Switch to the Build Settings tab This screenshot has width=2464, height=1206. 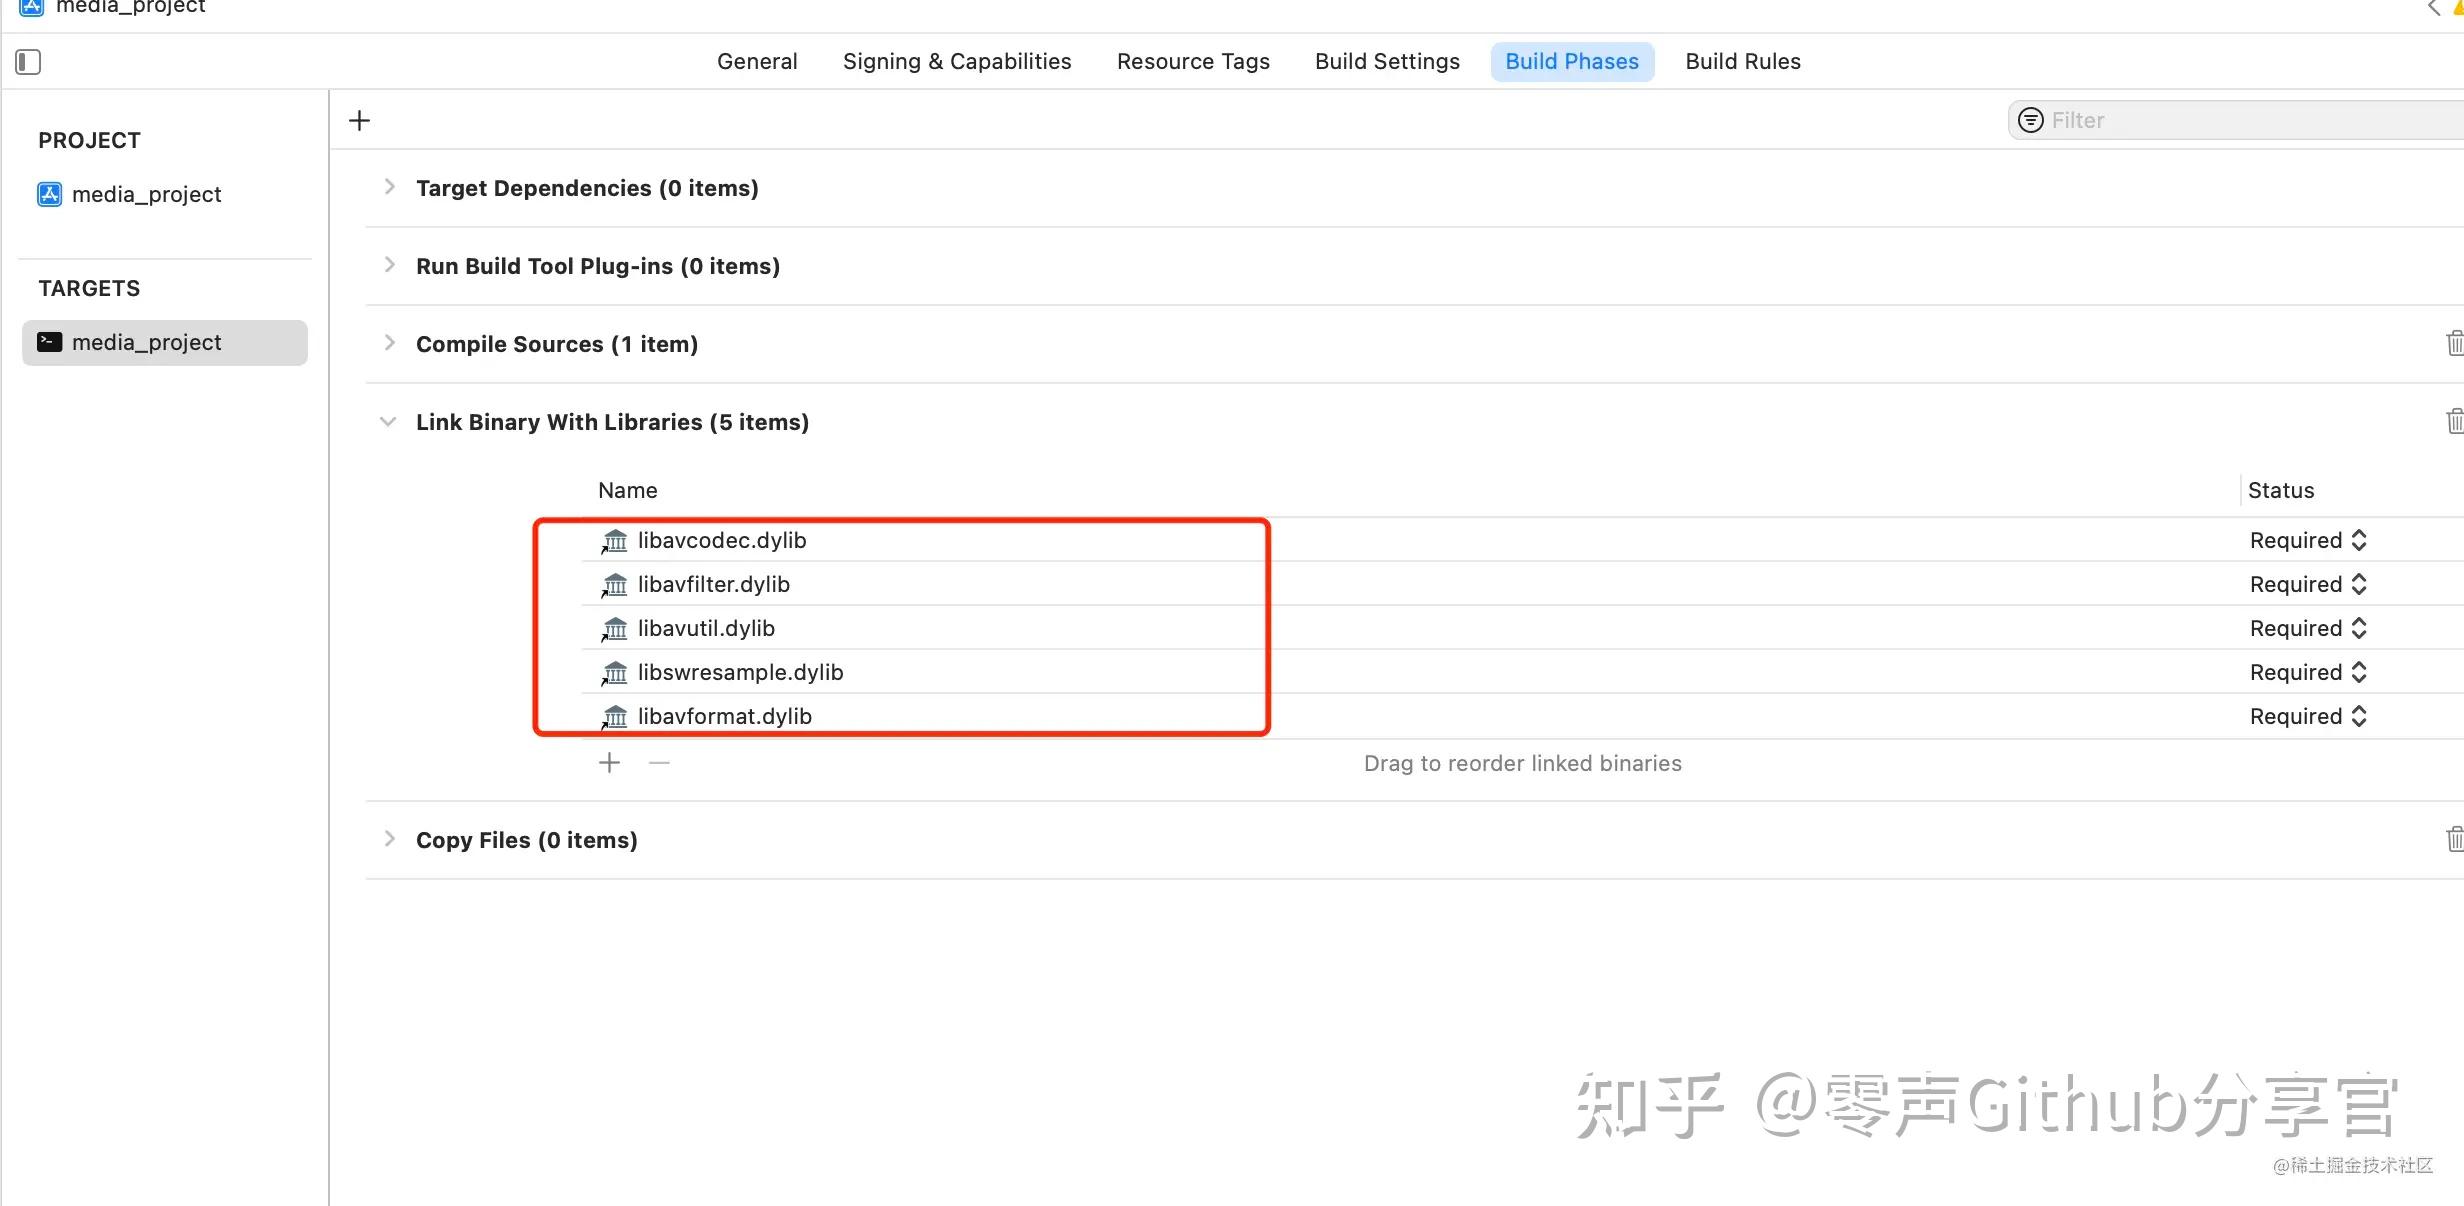point(1386,61)
